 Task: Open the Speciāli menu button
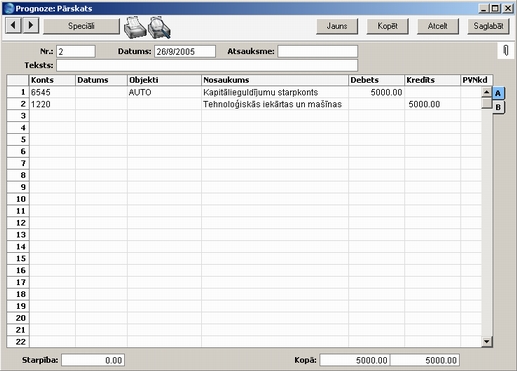click(81, 26)
